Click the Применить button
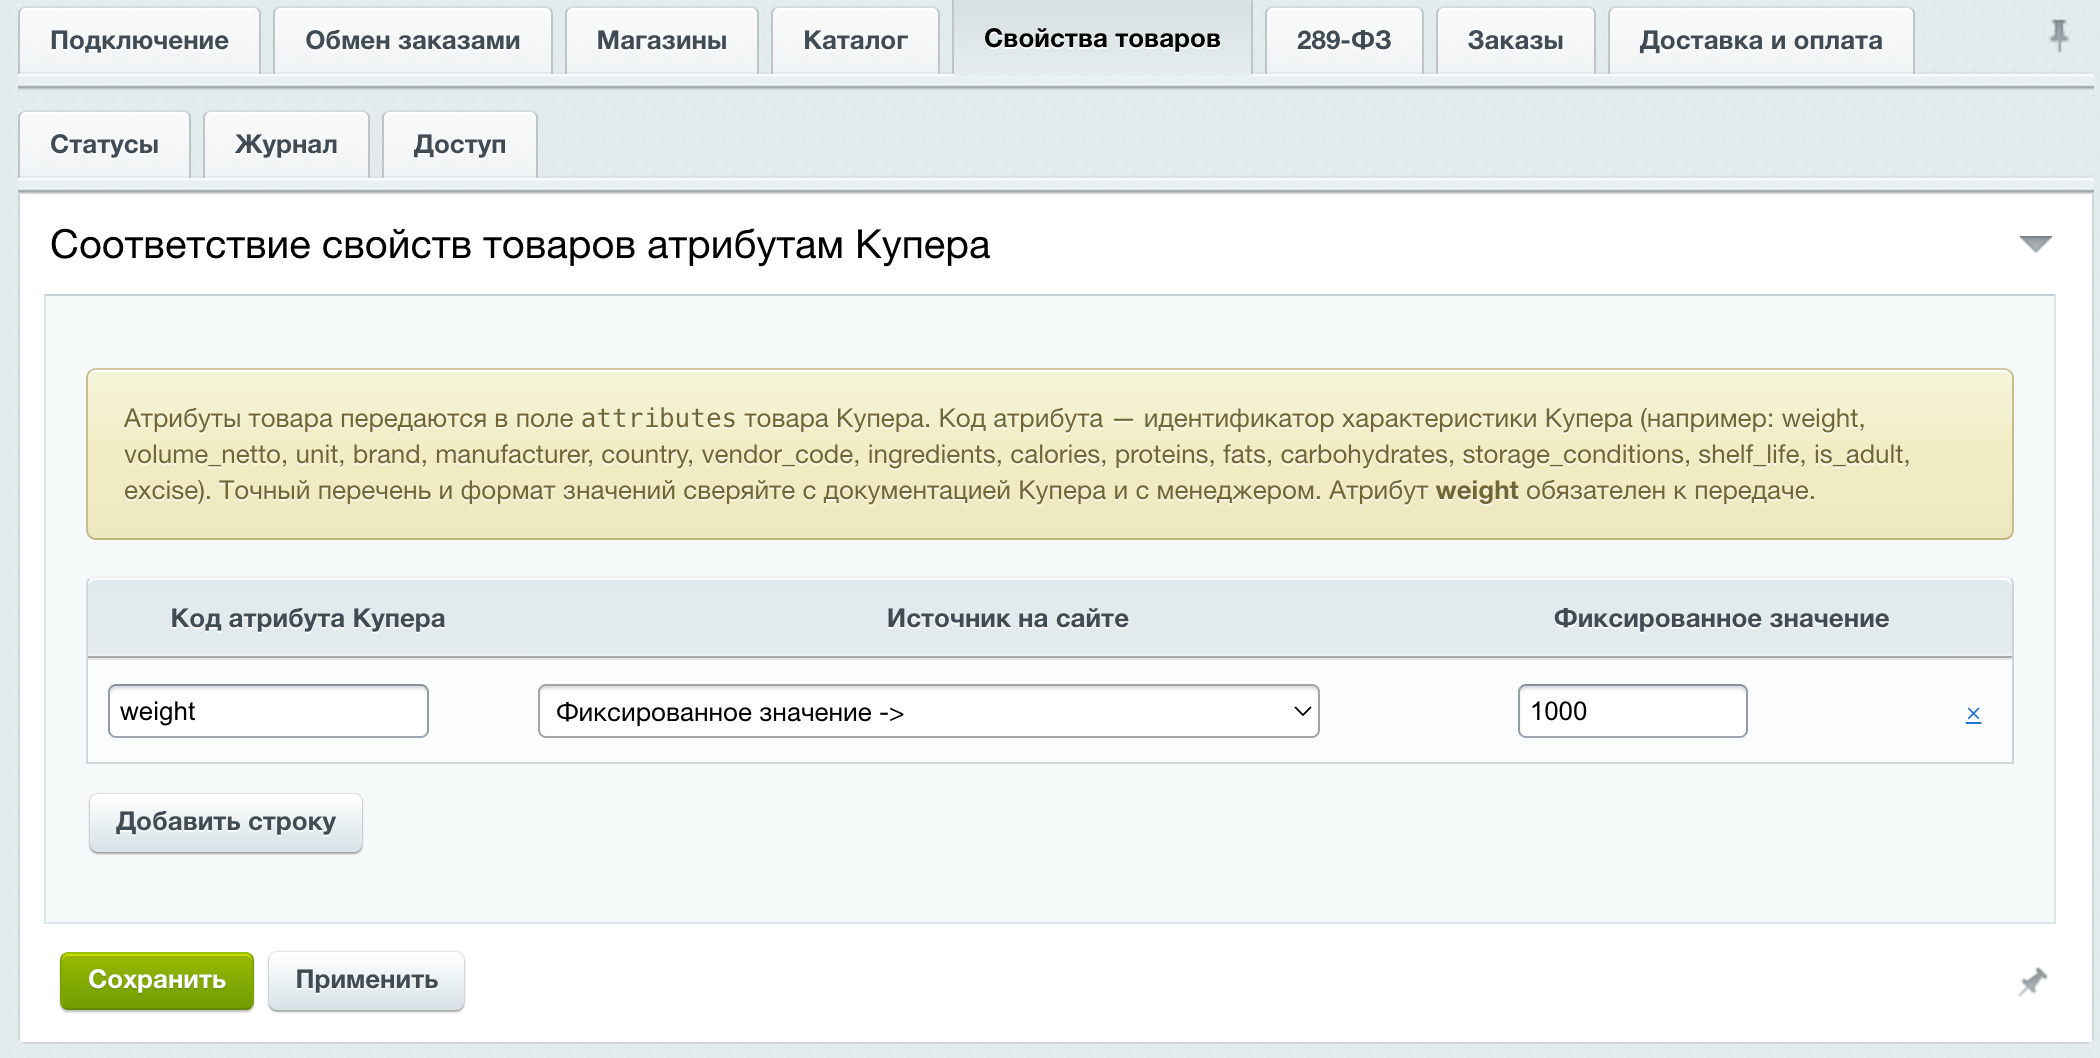The height and width of the screenshot is (1058, 2100). [x=366, y=980]
